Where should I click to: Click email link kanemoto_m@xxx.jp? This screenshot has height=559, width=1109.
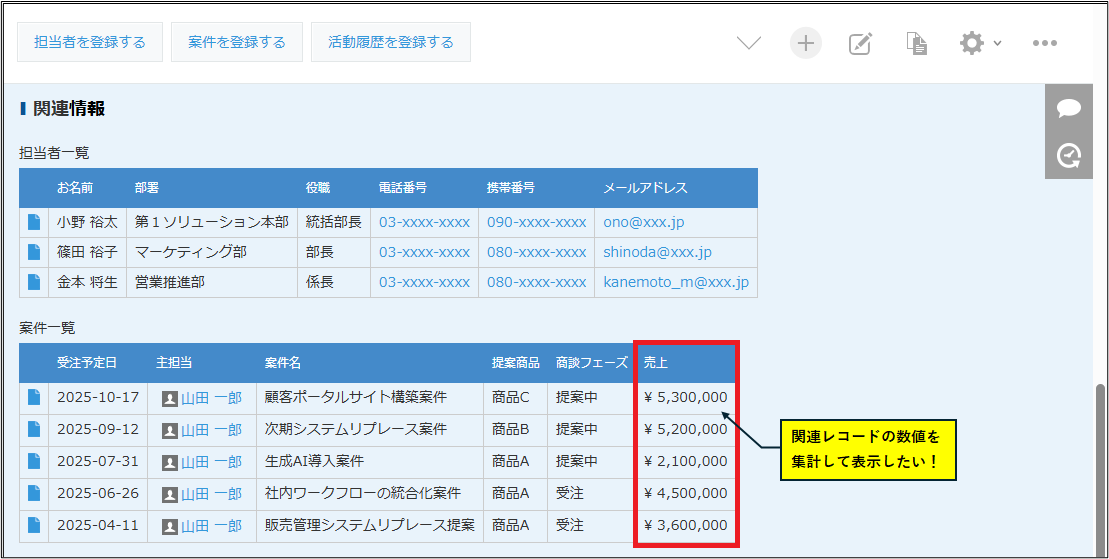pos(675,282)
